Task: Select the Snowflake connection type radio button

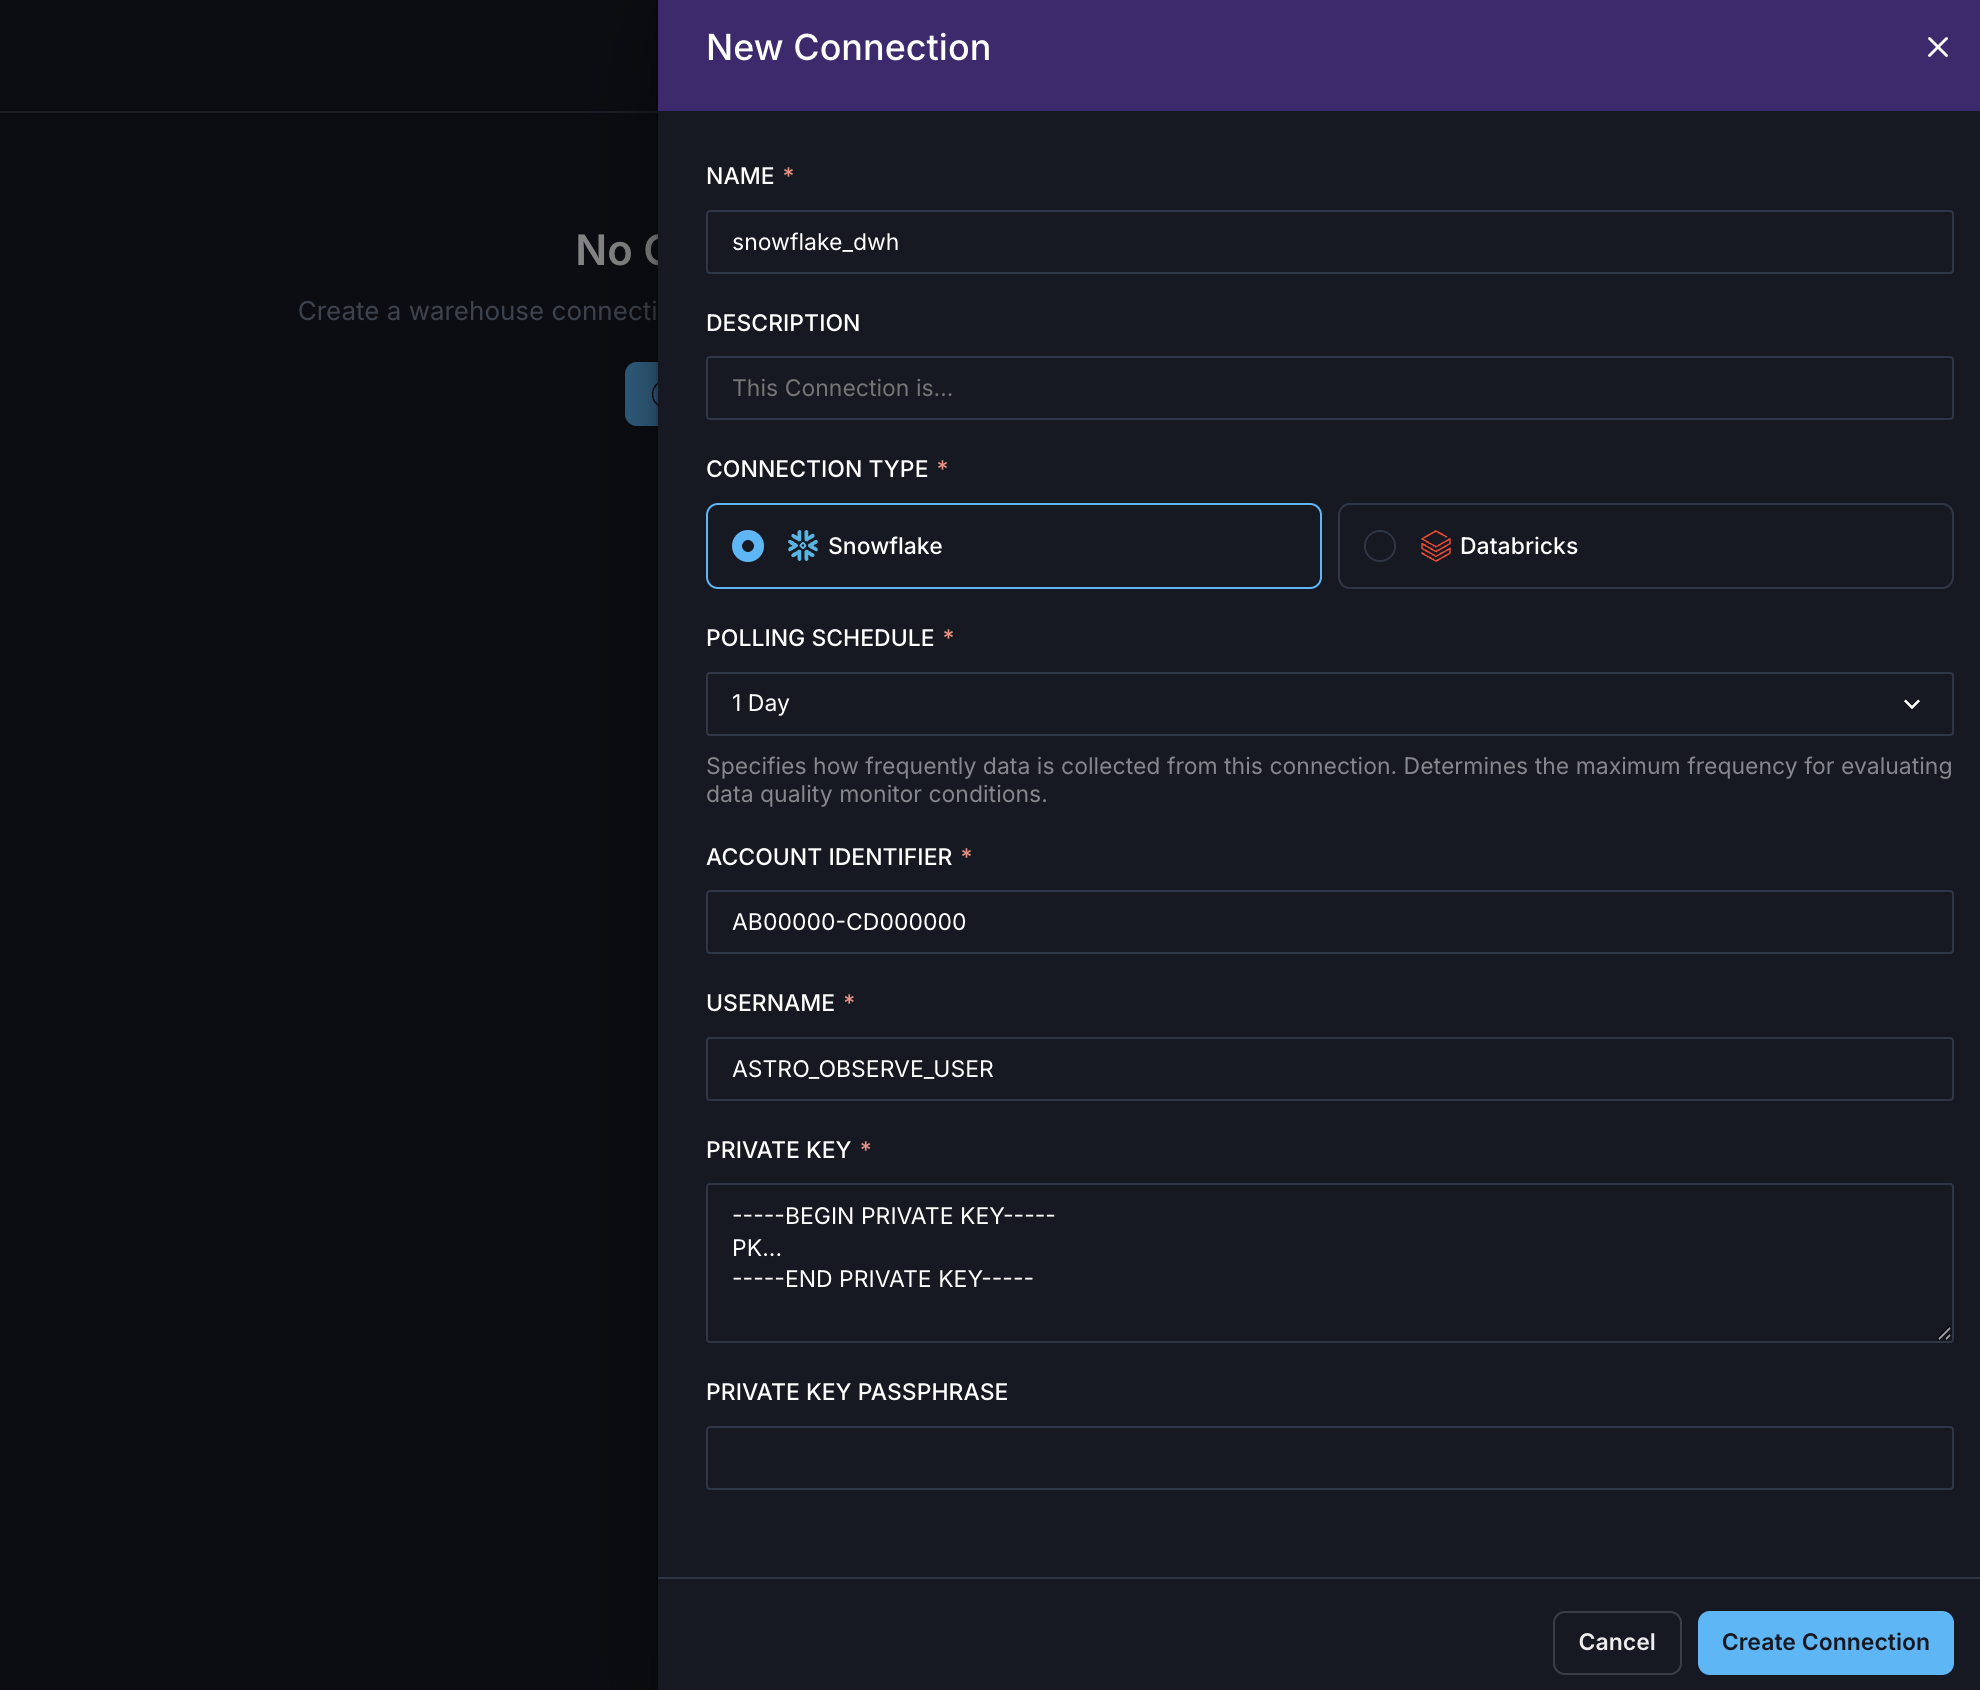Action: pyautogui.click(x=747, y=546)
